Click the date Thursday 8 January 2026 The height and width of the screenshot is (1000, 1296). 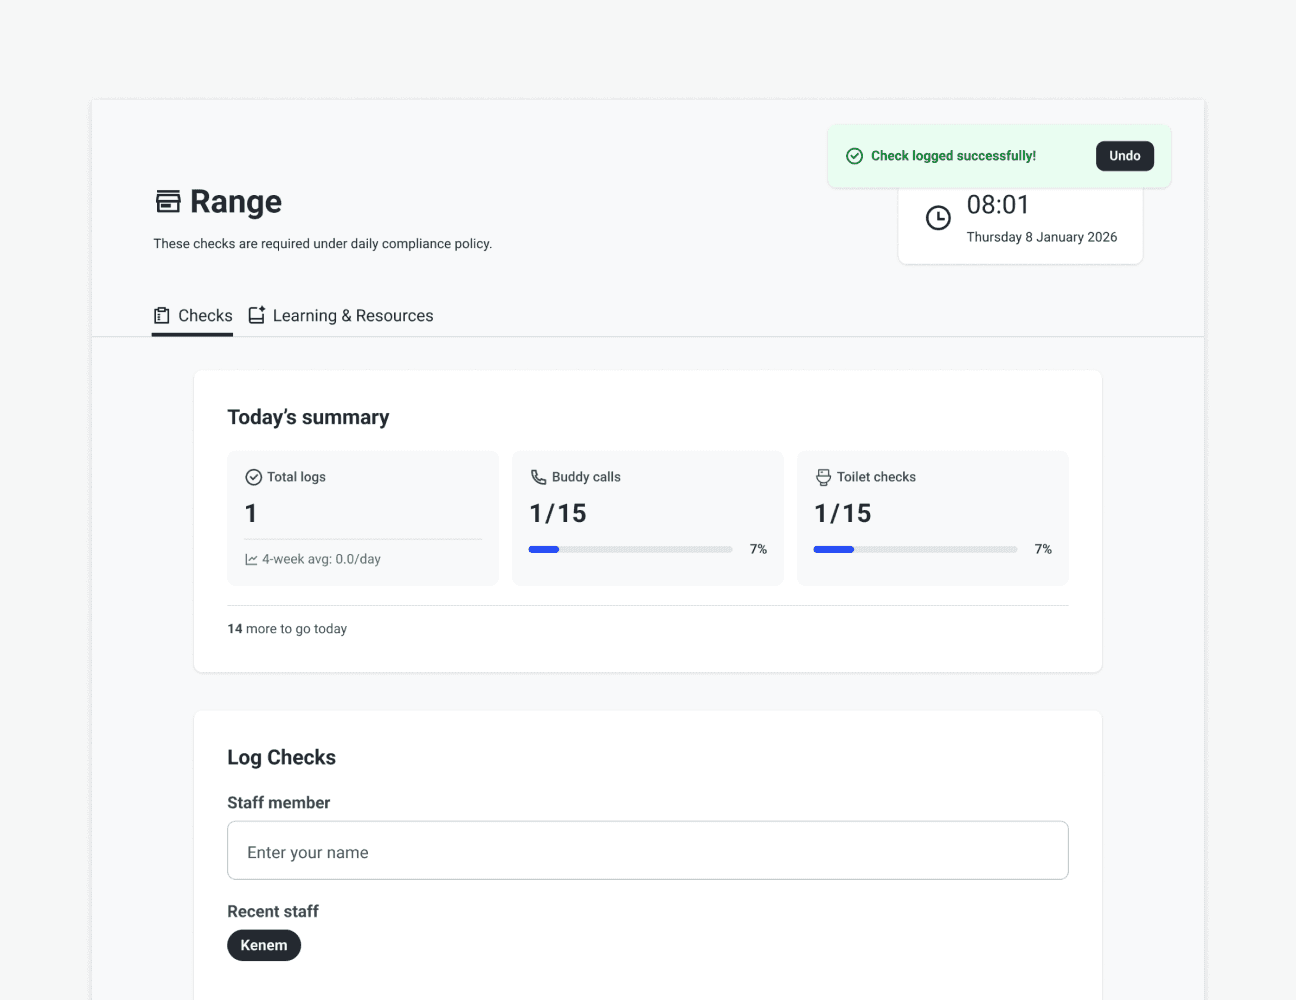[1042, 237]
